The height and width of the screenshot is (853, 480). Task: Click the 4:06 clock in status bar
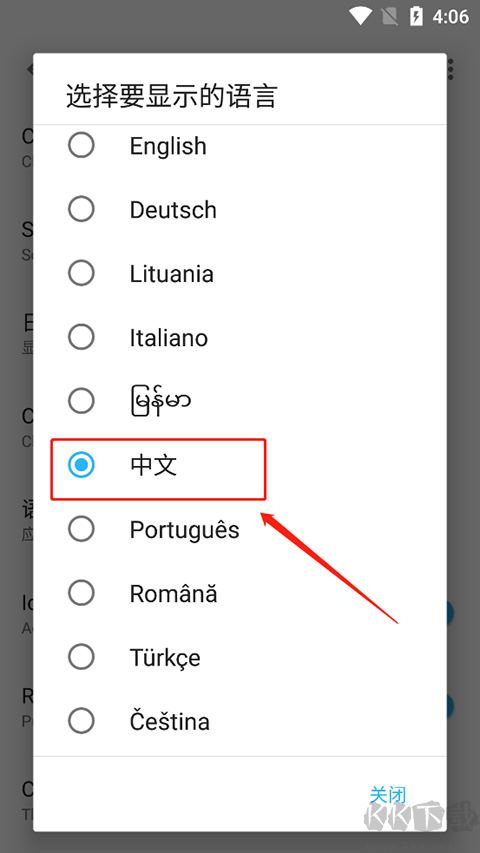451,17
